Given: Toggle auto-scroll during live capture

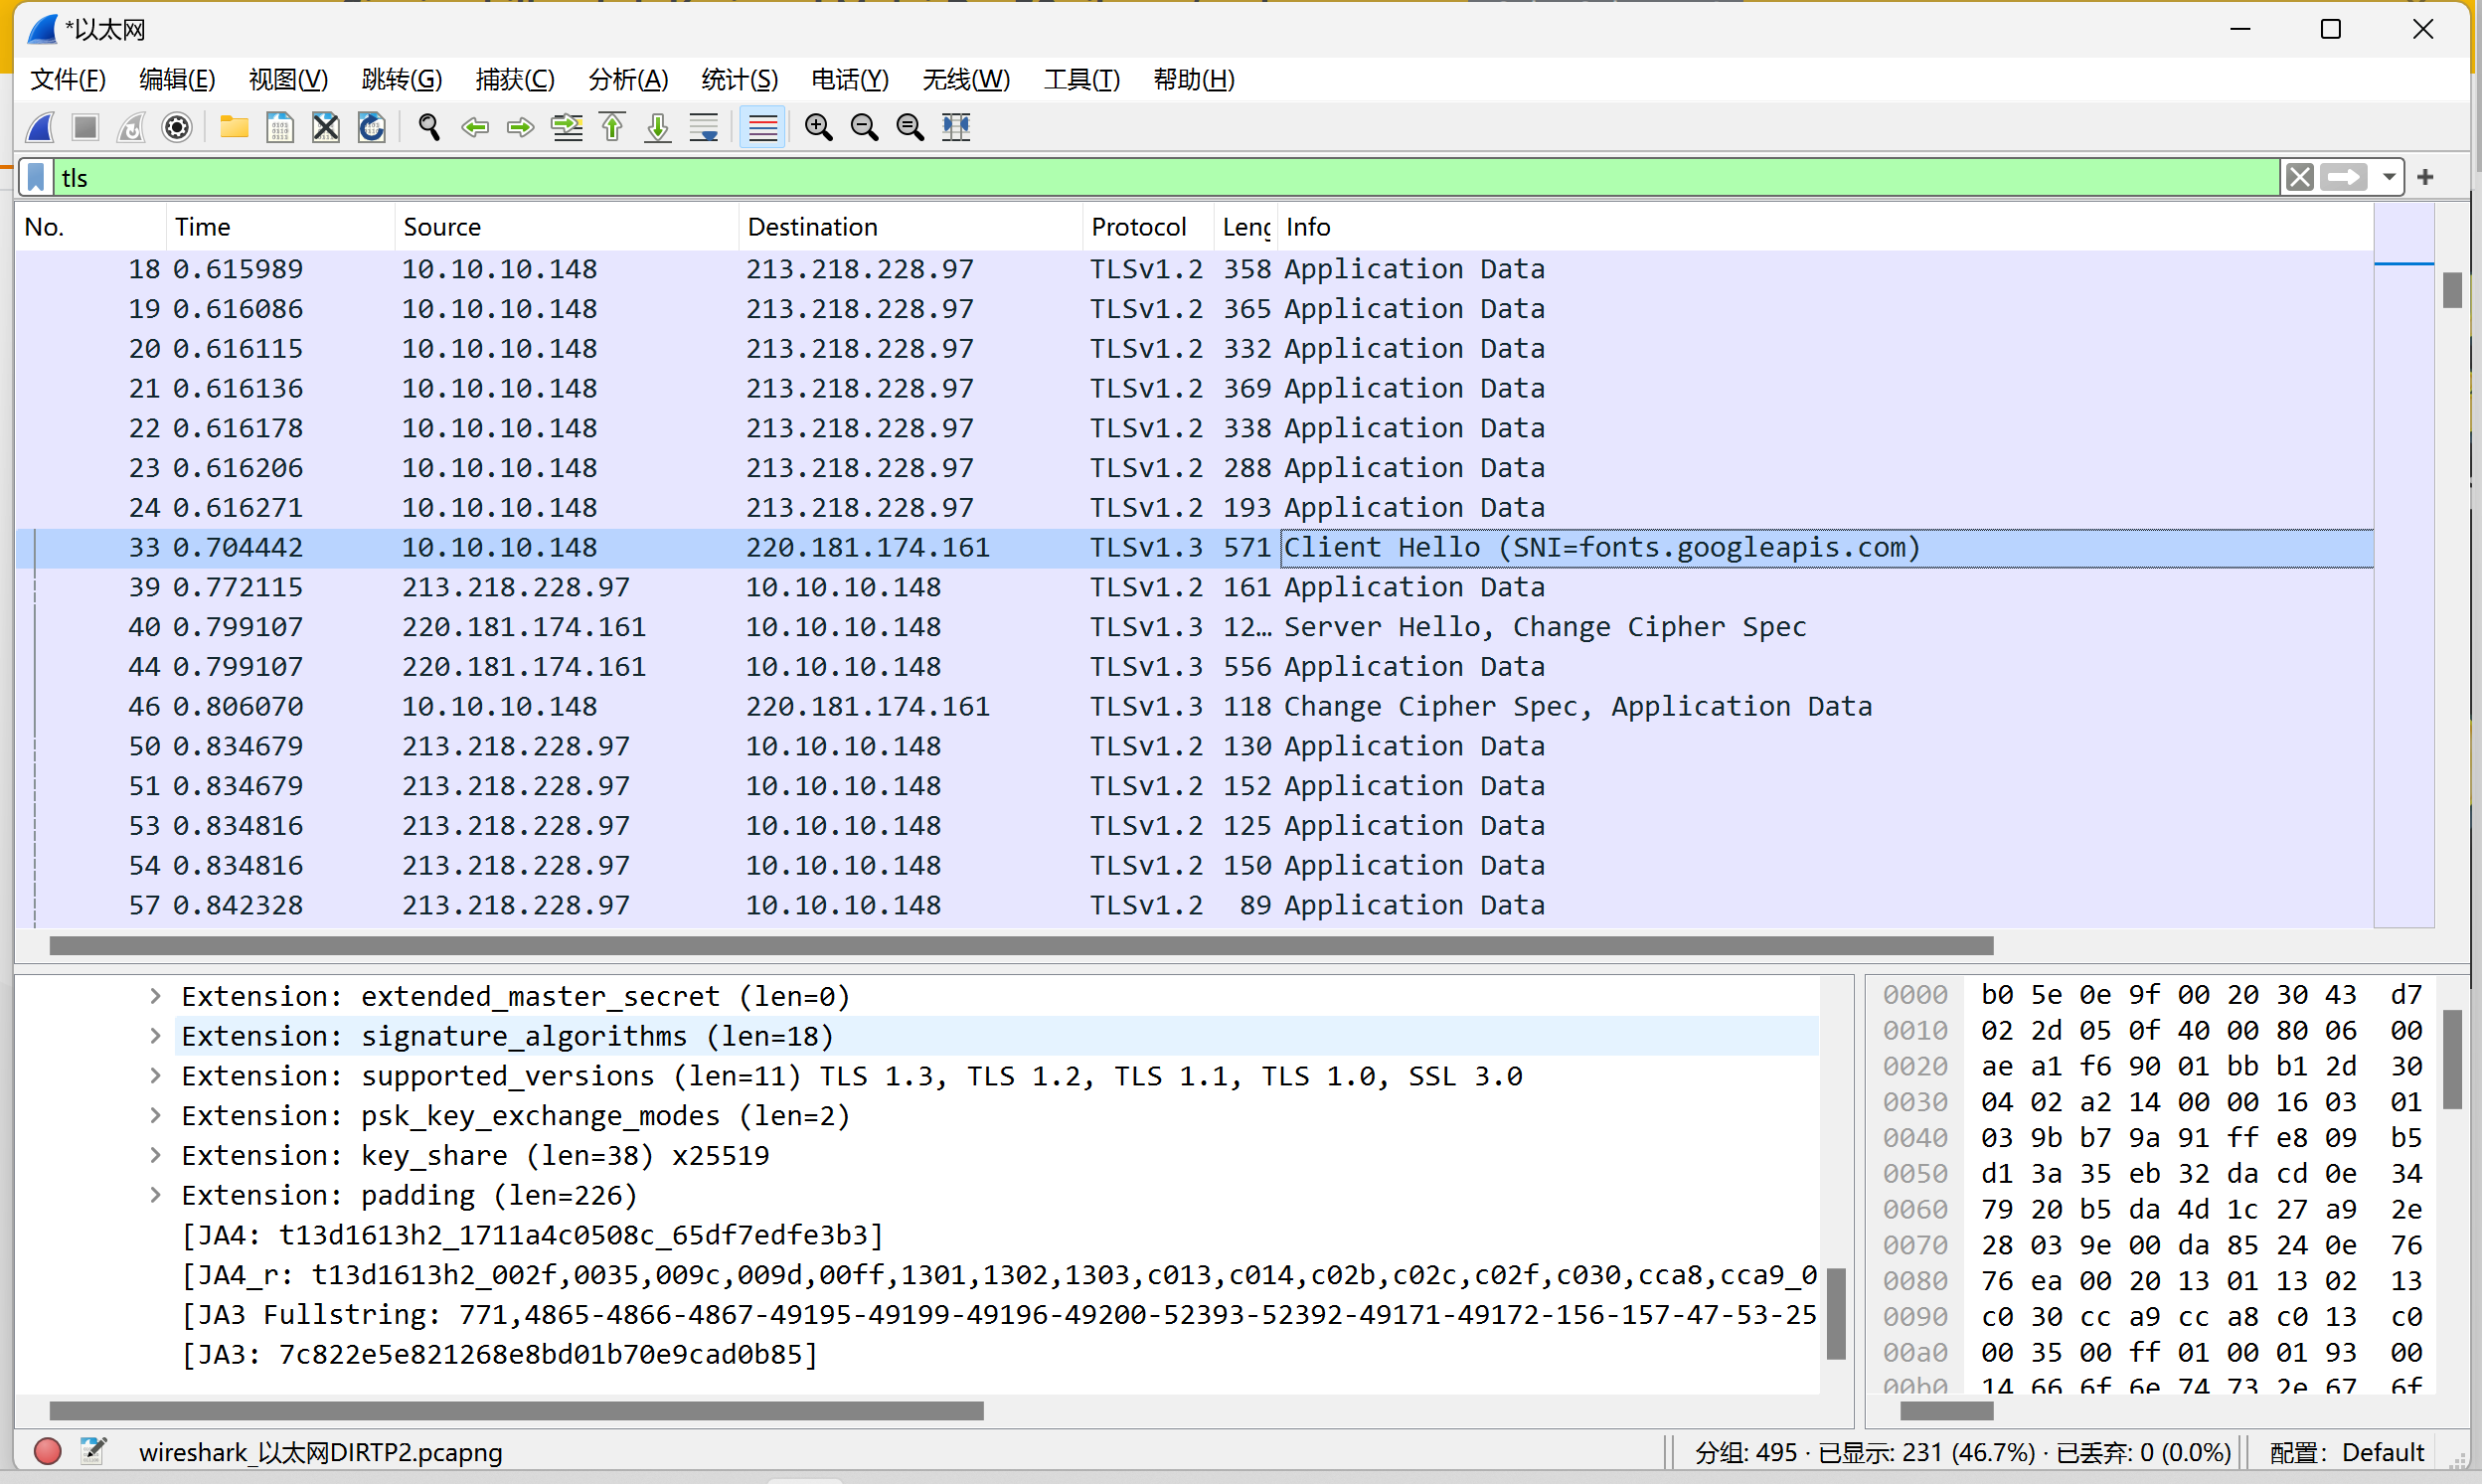Looking at the screenshot, I should pyautogui.click(x=704, y=127).
